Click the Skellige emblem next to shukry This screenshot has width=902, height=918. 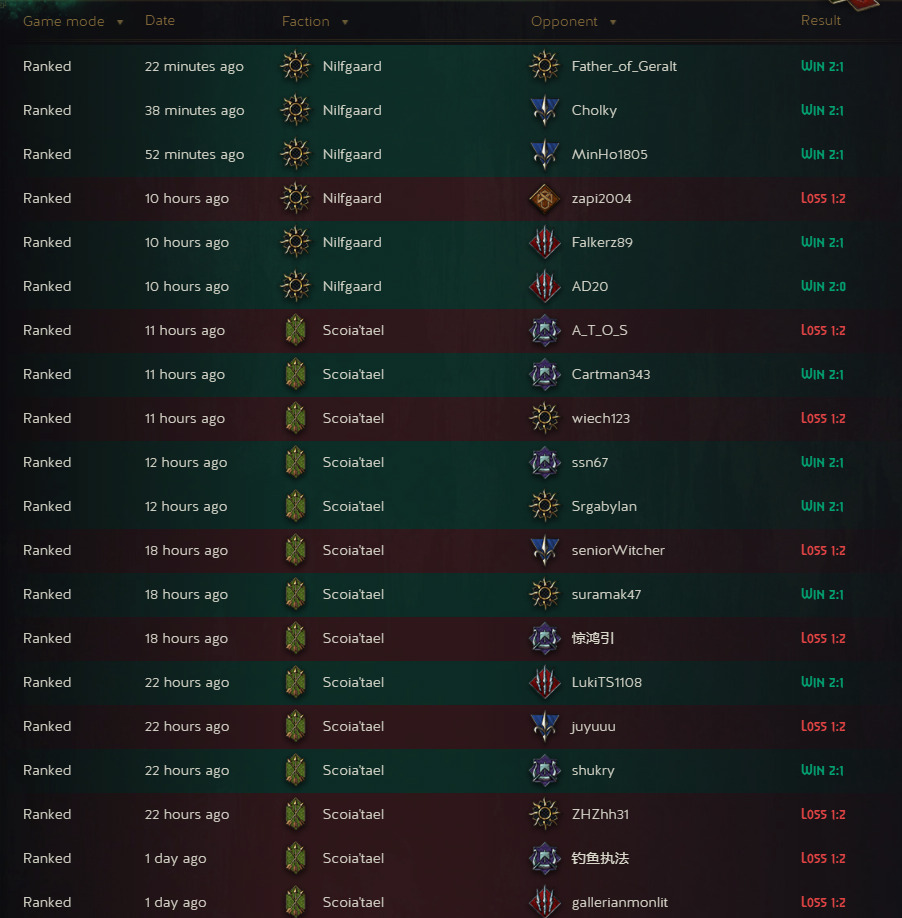coord(544,771)
